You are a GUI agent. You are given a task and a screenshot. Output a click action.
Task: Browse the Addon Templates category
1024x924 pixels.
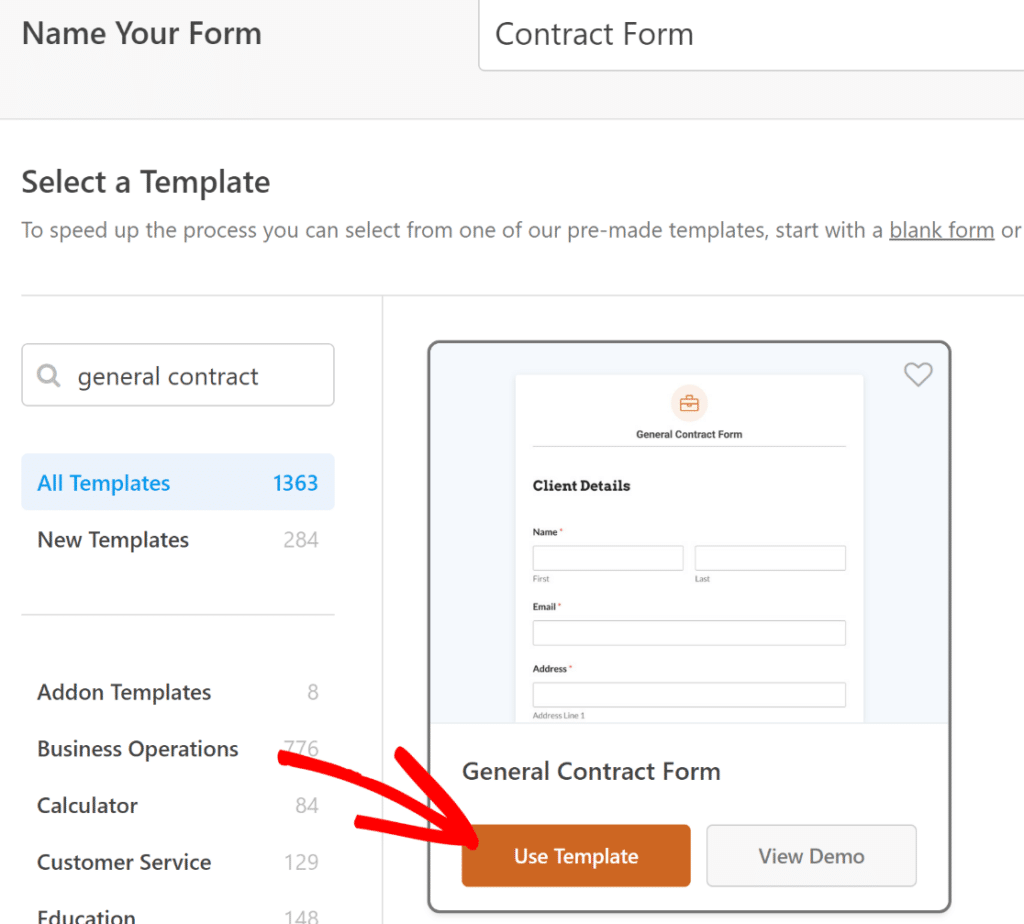[124, 692]
